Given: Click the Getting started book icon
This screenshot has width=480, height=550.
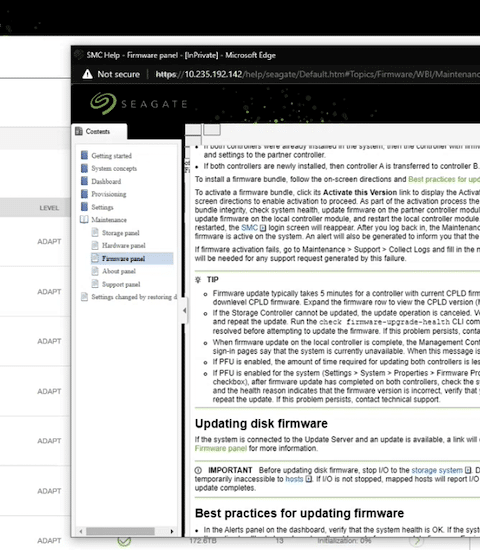Looking at the screenshot, I should [x=84, y=155].
